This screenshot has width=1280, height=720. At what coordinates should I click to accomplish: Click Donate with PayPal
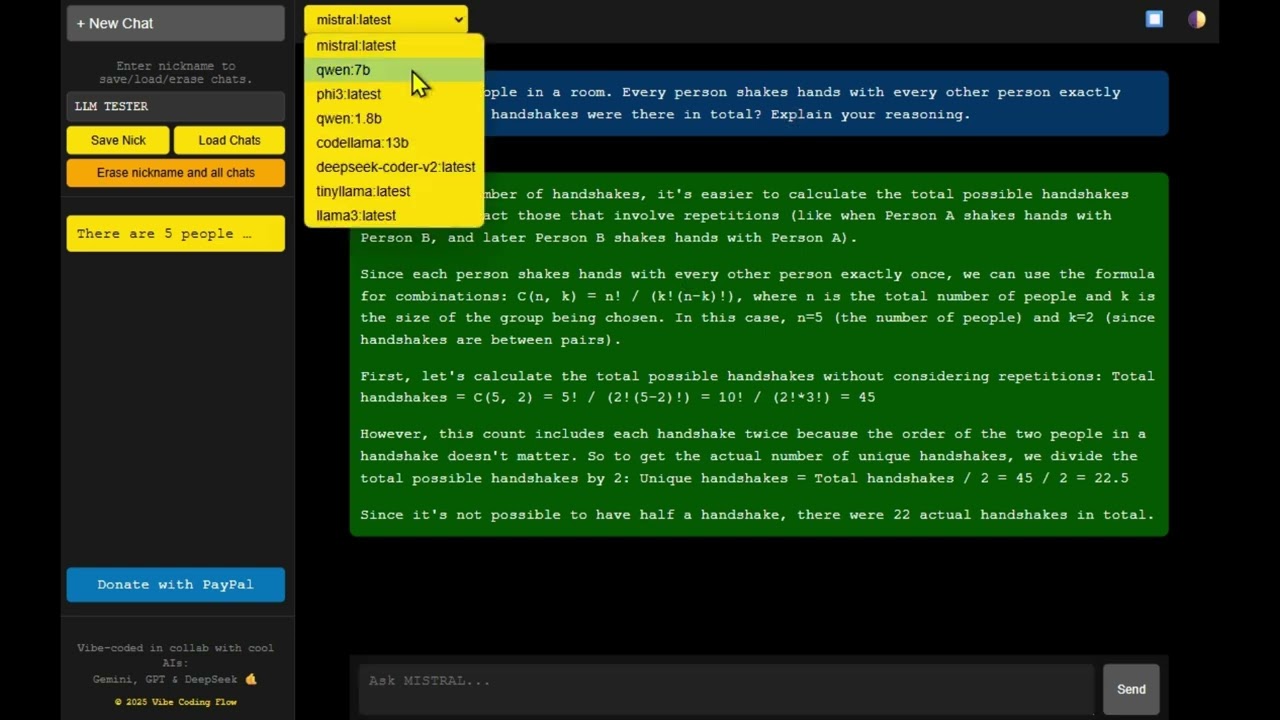176,584
